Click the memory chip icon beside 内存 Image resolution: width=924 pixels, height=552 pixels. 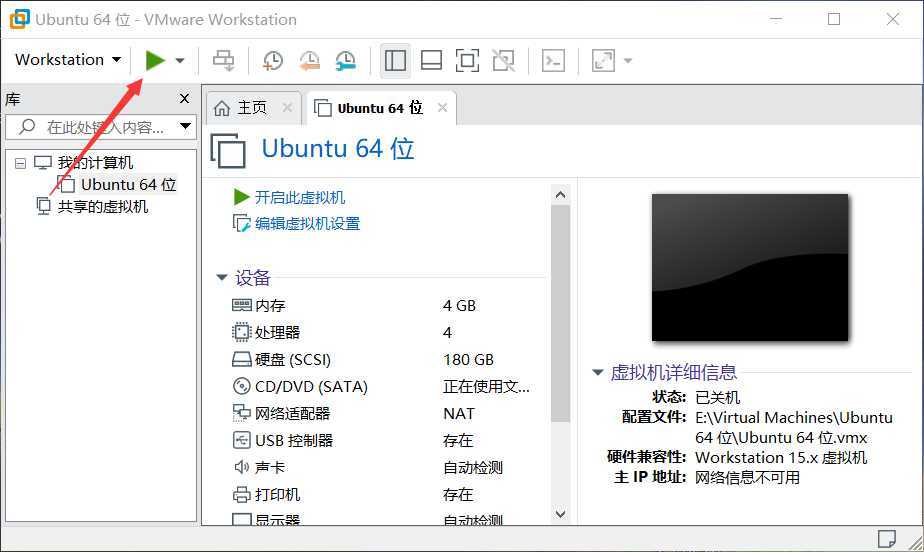(x=242, y=305)
